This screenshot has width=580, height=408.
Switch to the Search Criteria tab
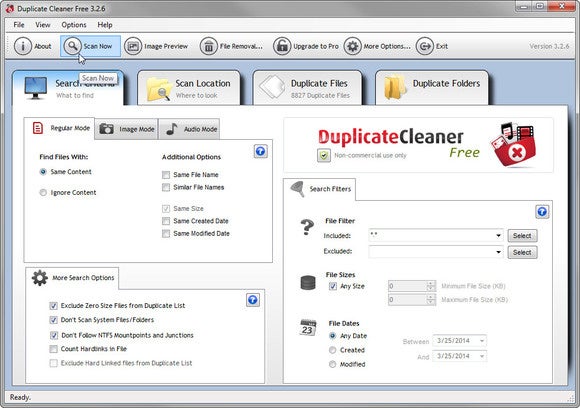[x=68, y=88]
